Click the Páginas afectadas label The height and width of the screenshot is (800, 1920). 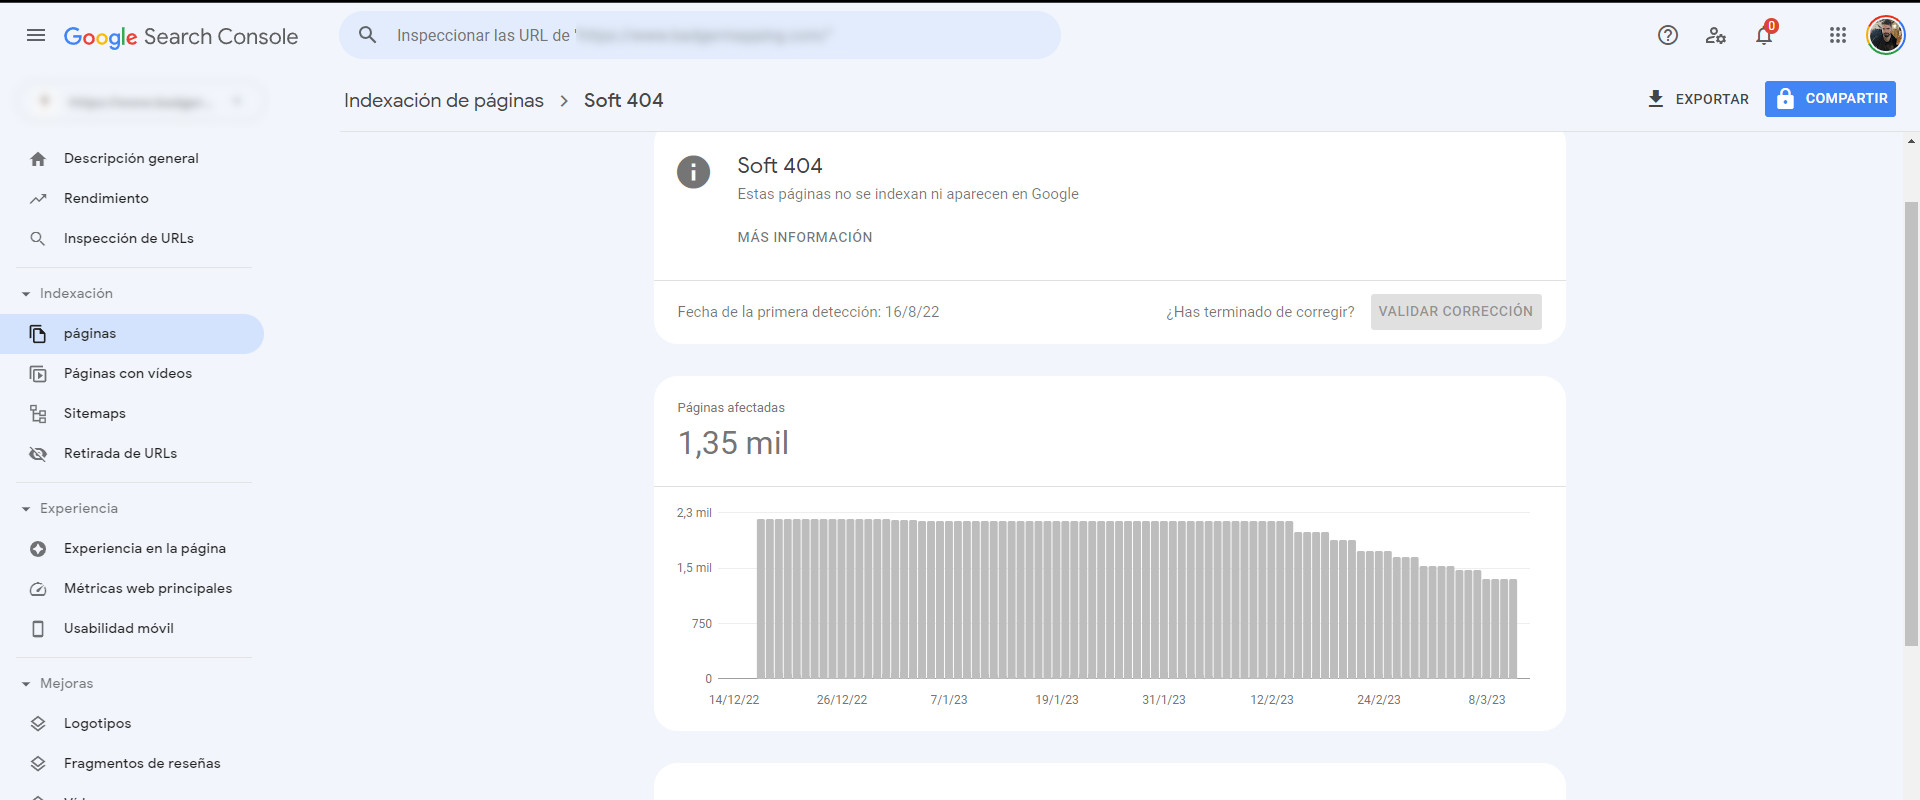731,408
